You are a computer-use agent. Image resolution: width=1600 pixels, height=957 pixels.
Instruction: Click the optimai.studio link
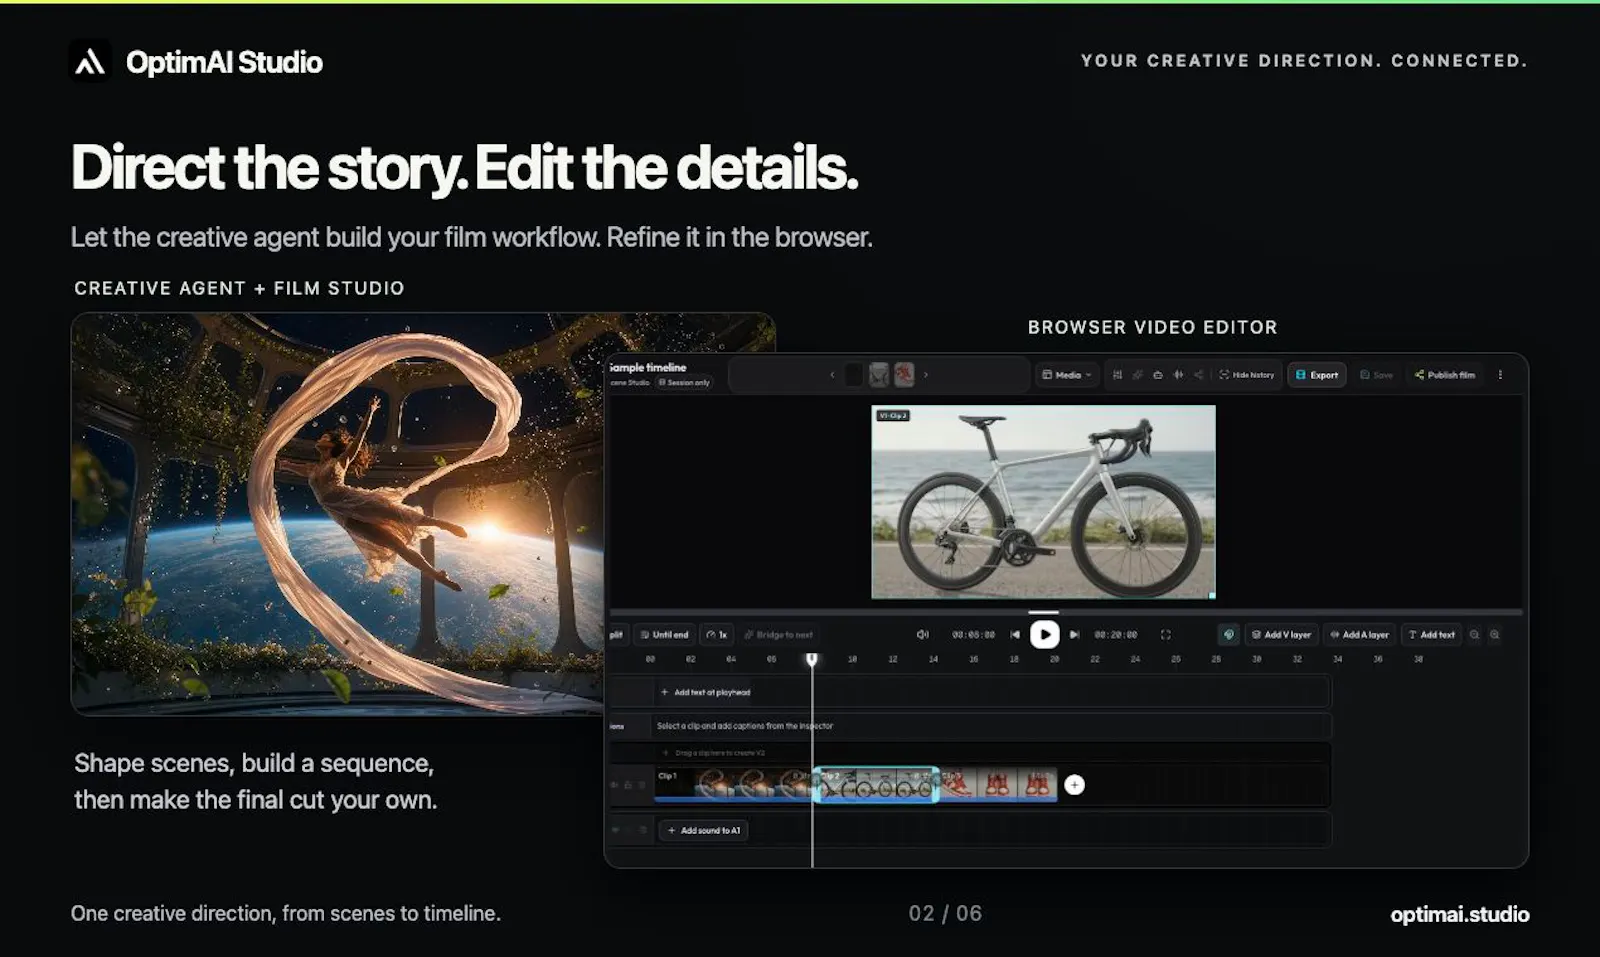click(x=1459, y=914)
